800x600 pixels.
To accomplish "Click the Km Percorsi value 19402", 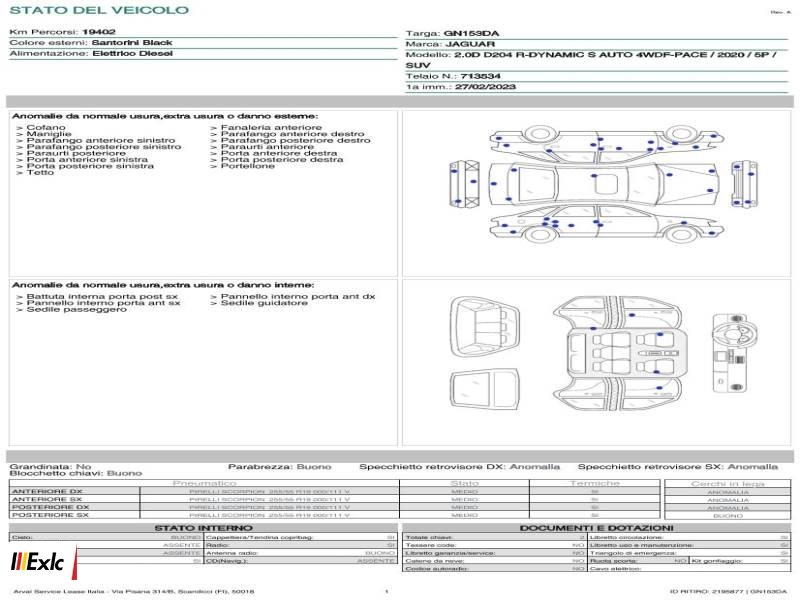I will point(99,32).
